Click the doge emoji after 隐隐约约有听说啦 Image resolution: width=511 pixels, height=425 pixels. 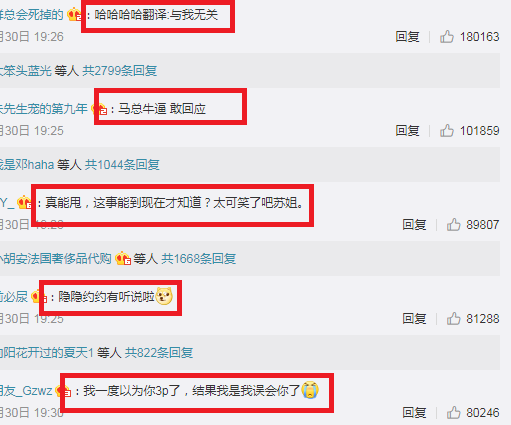[x=164, y=296]
